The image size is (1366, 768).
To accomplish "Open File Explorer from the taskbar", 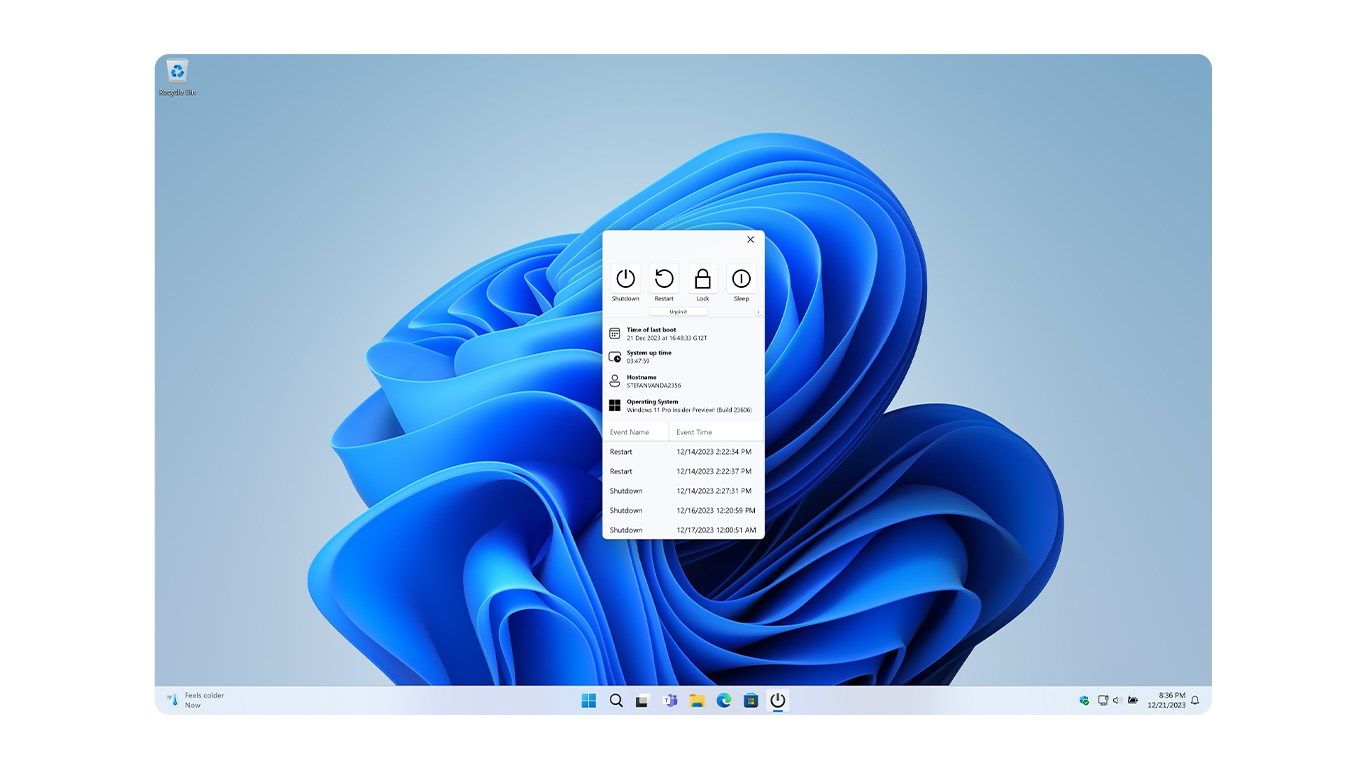I will click(697, 700).
